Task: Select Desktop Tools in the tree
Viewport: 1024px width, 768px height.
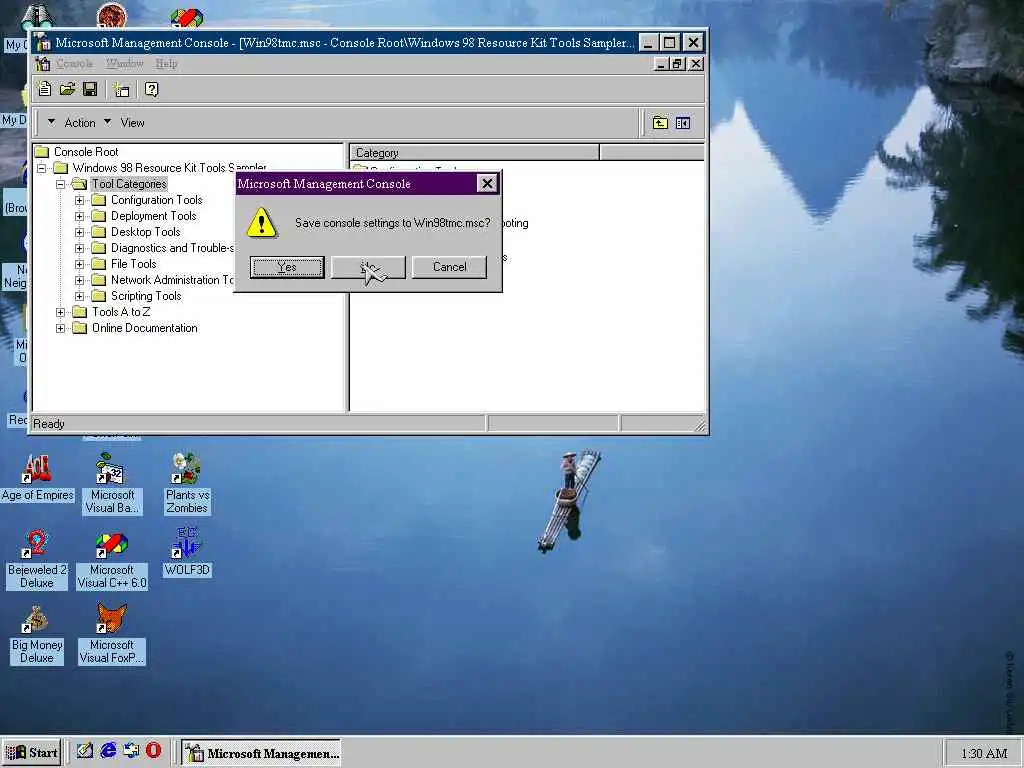Action: point(146,232)
